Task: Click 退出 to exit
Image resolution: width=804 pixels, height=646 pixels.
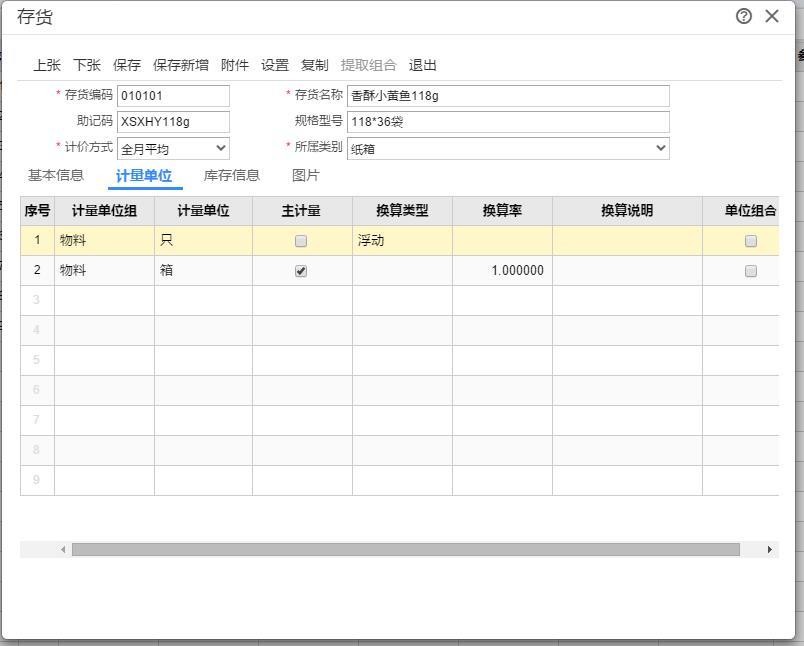Action: click(423, 65)
